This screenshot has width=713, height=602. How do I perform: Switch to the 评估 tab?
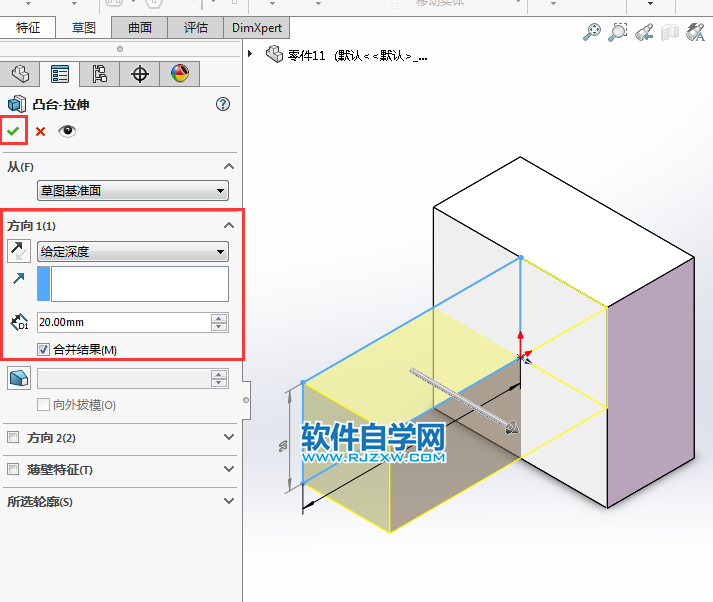(x=196, y=28)
